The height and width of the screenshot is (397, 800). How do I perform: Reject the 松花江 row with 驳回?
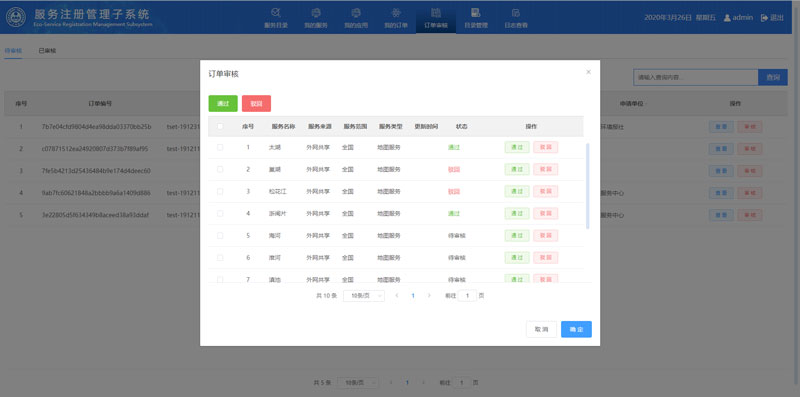(545, 191)
